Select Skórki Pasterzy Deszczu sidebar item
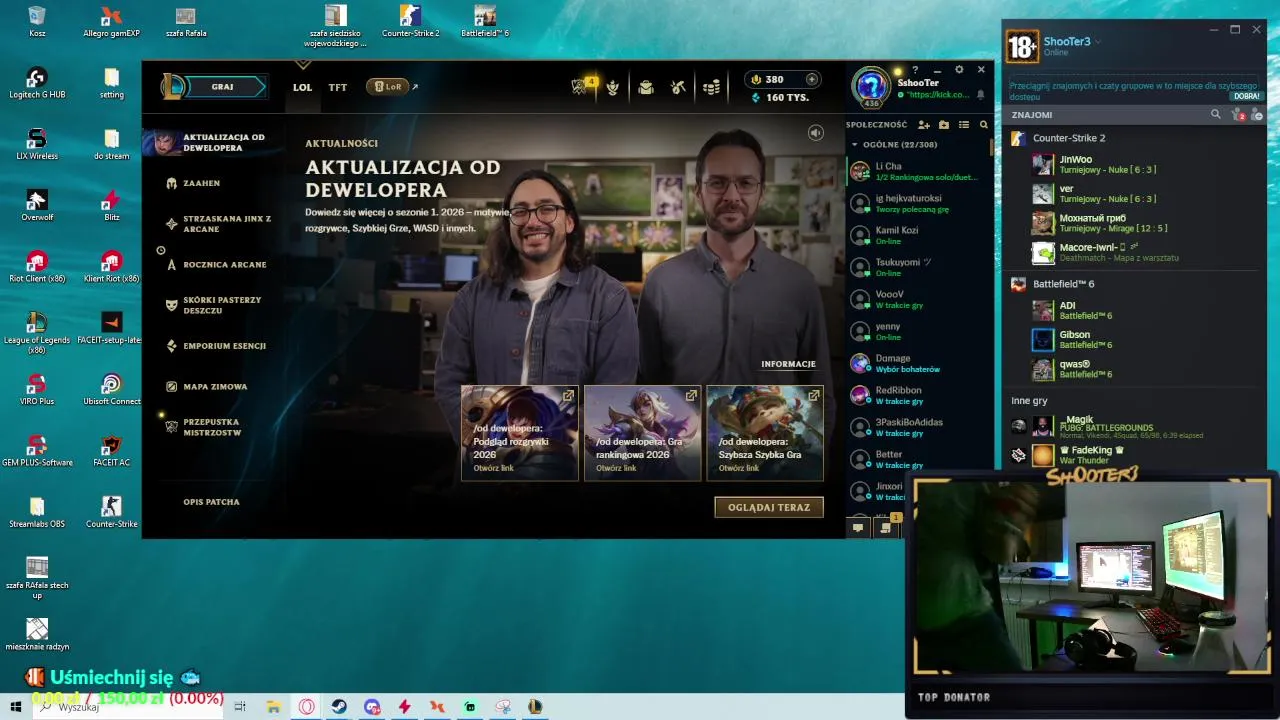 (214, 305)
